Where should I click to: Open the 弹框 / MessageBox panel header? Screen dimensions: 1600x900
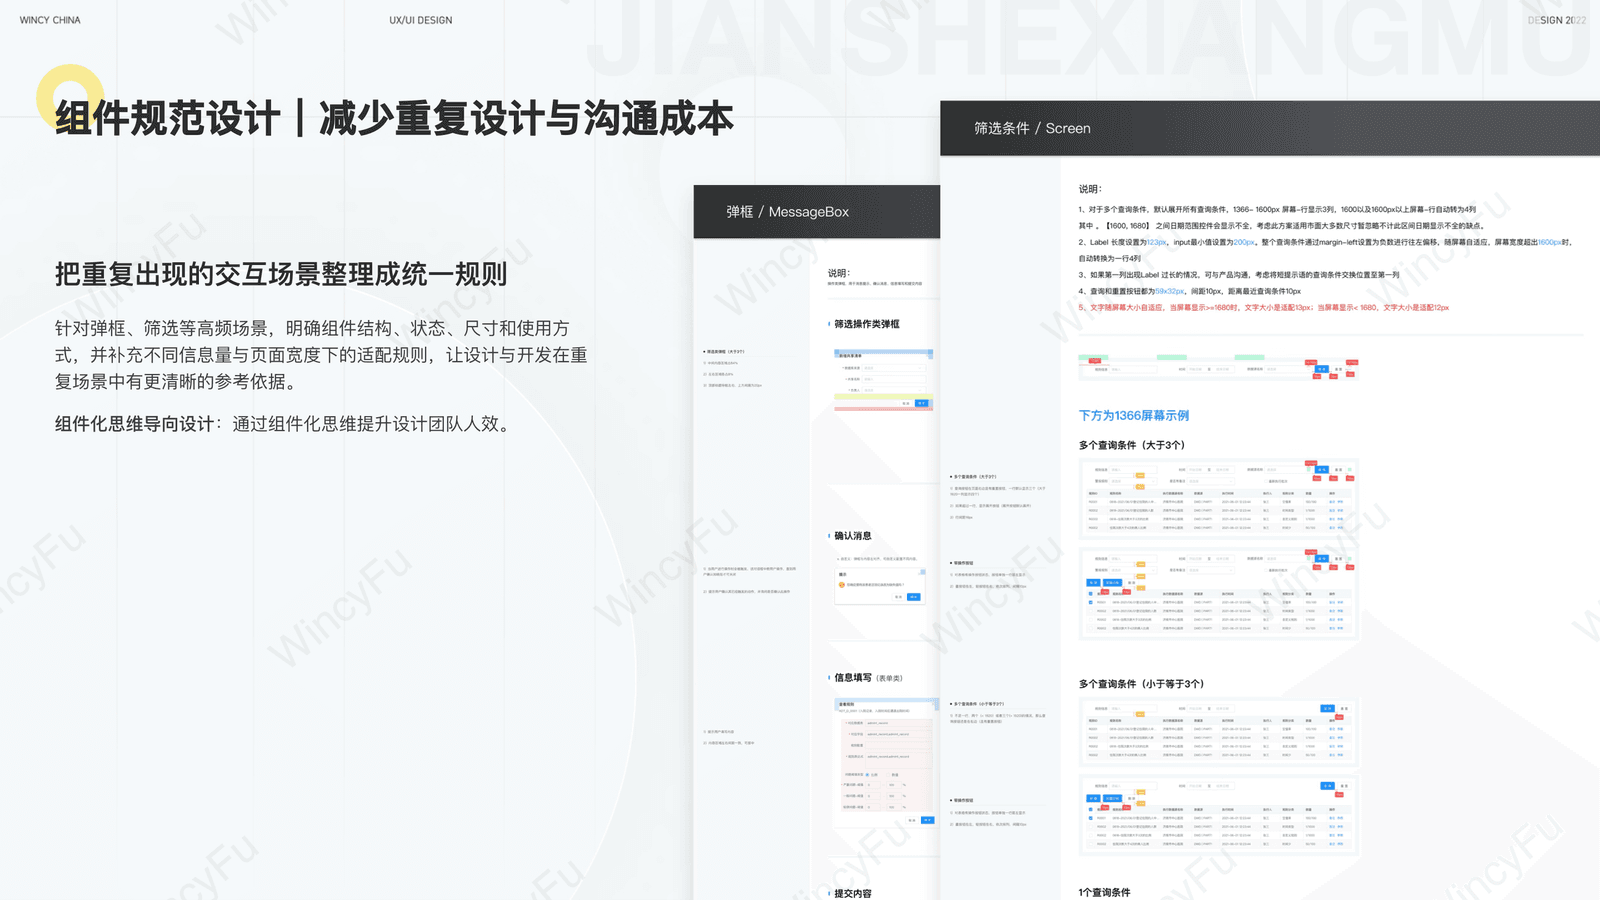[817, 212]
